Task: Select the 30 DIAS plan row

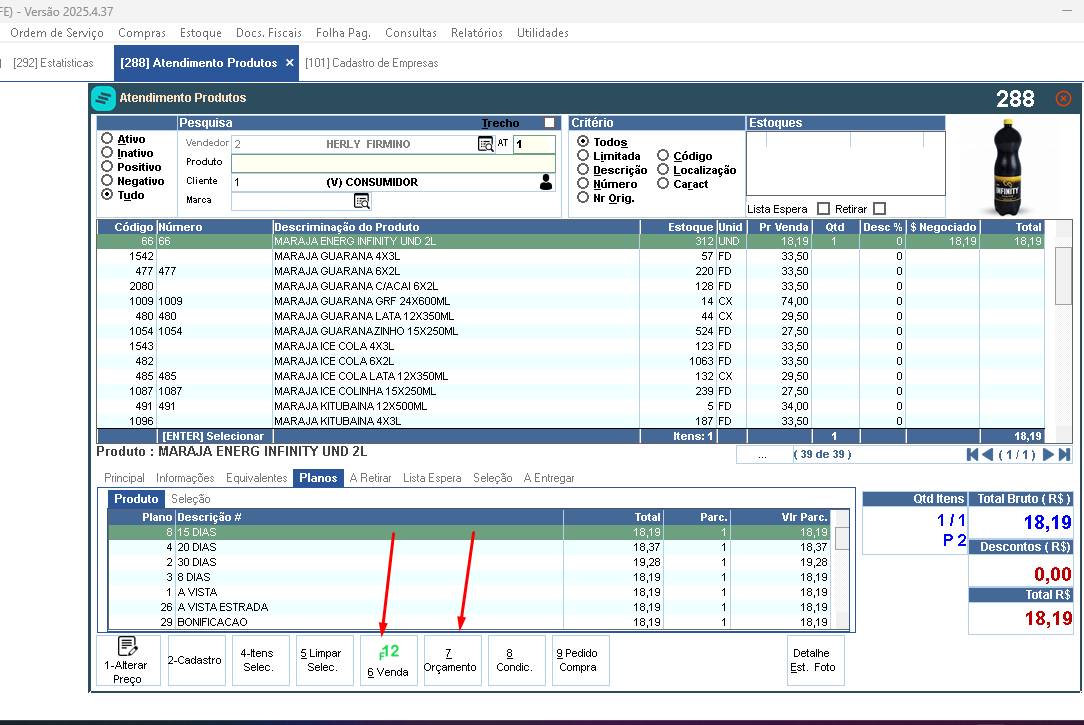Action: tap(471, 562)
